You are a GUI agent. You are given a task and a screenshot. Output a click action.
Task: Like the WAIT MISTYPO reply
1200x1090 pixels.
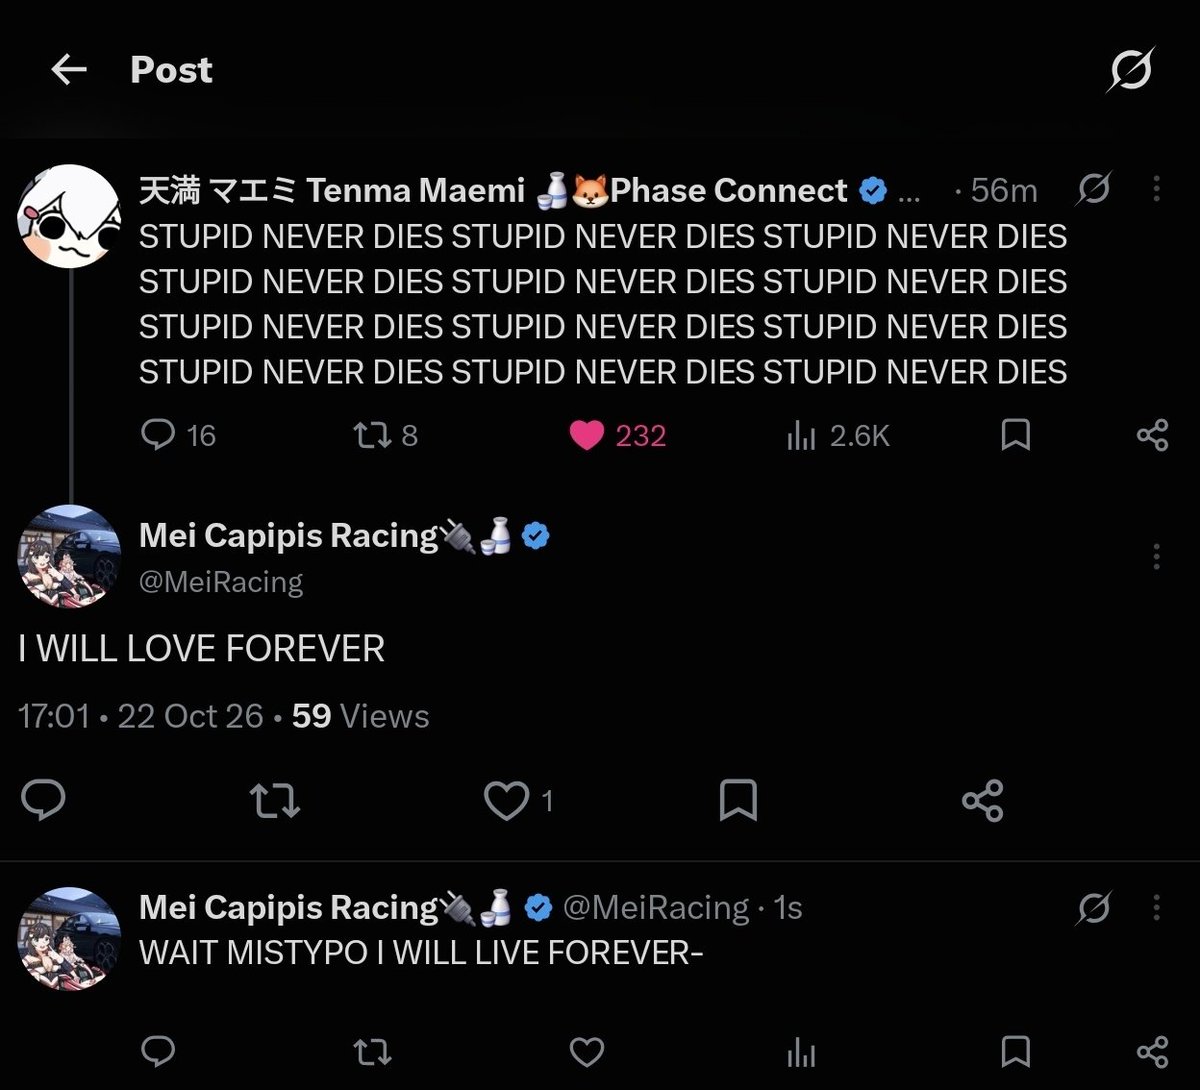[587, 1051]
